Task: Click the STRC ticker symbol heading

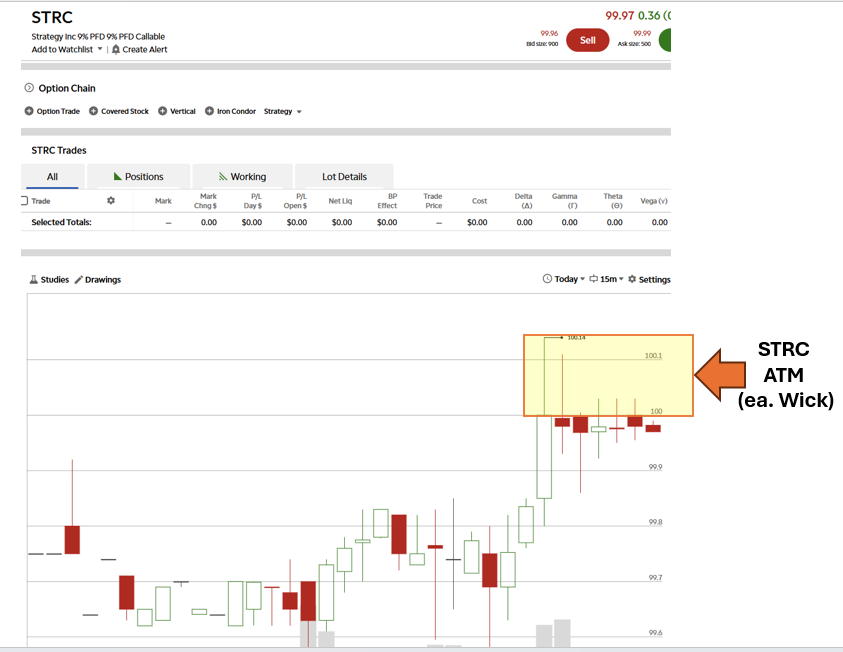Action: 52,18
